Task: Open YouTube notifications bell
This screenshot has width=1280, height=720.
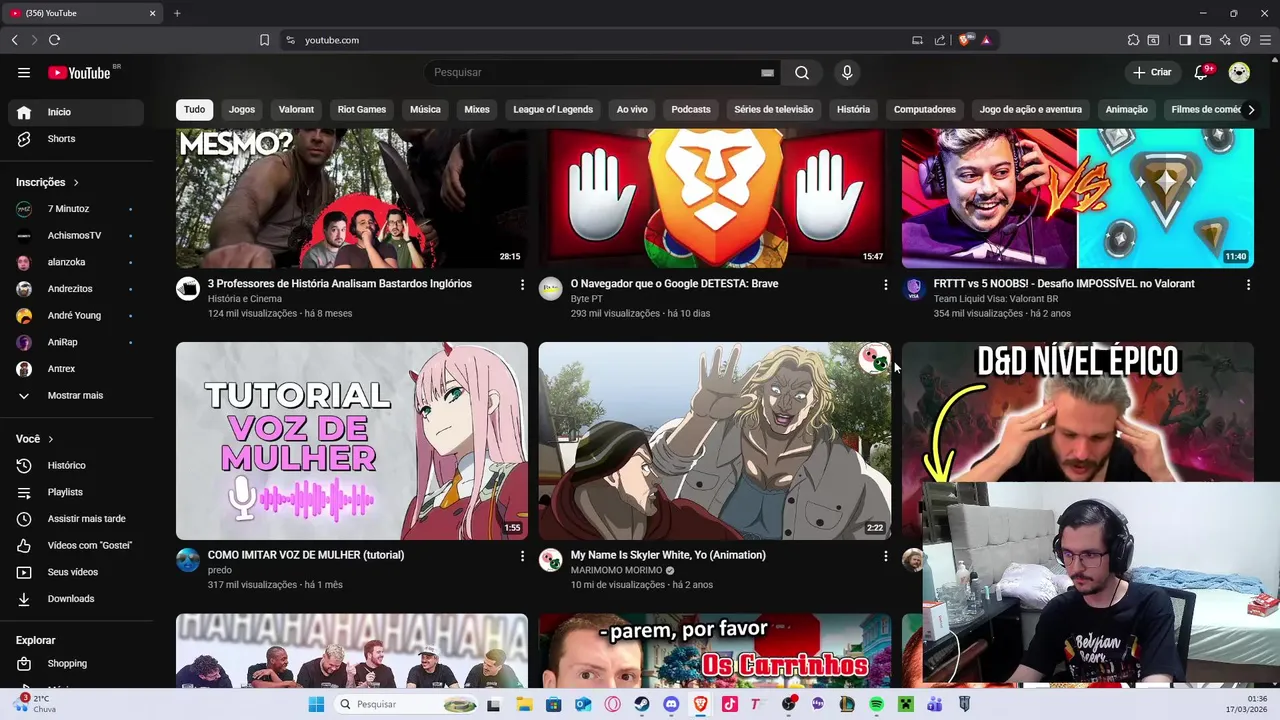Action: click(1202, 72)
